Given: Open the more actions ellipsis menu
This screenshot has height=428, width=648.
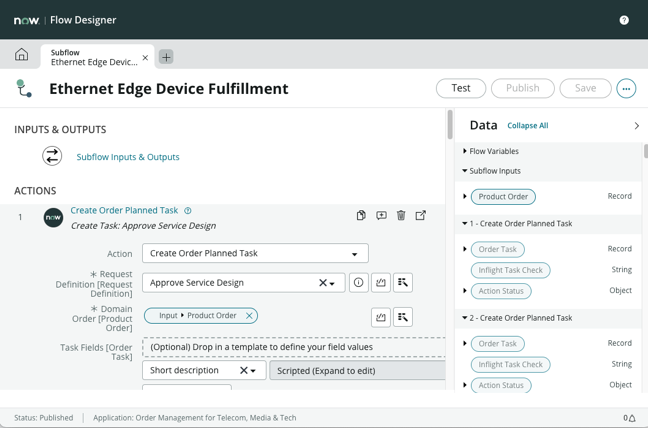Looking at the screenshot, I should click(626, 88).
